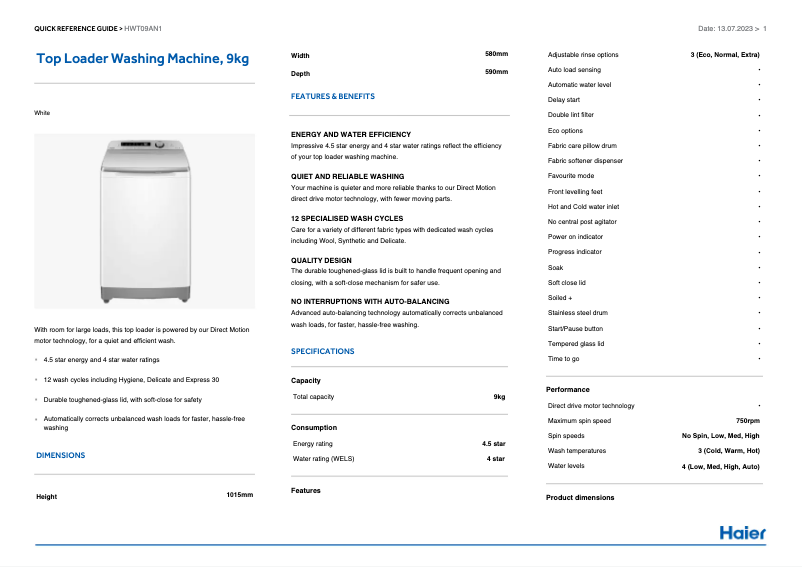Viewport: 802px width, 567px height.
Task: Click the bullet dot beside Auto load sensing
Action: click(x=759, y=70)
